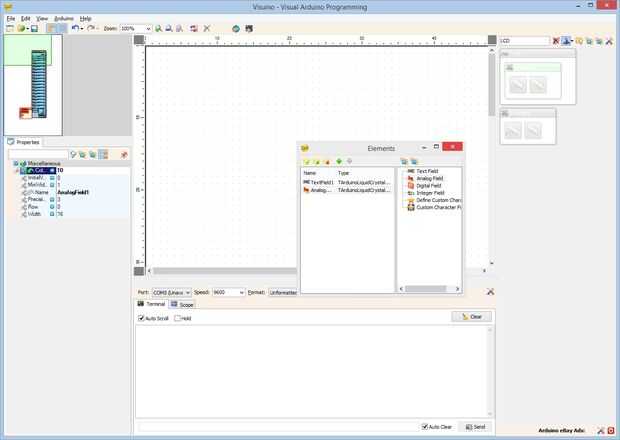The image size is (620, 440).
Task: Click the New file icon in the toolbar
Action: tap(10, 28)
